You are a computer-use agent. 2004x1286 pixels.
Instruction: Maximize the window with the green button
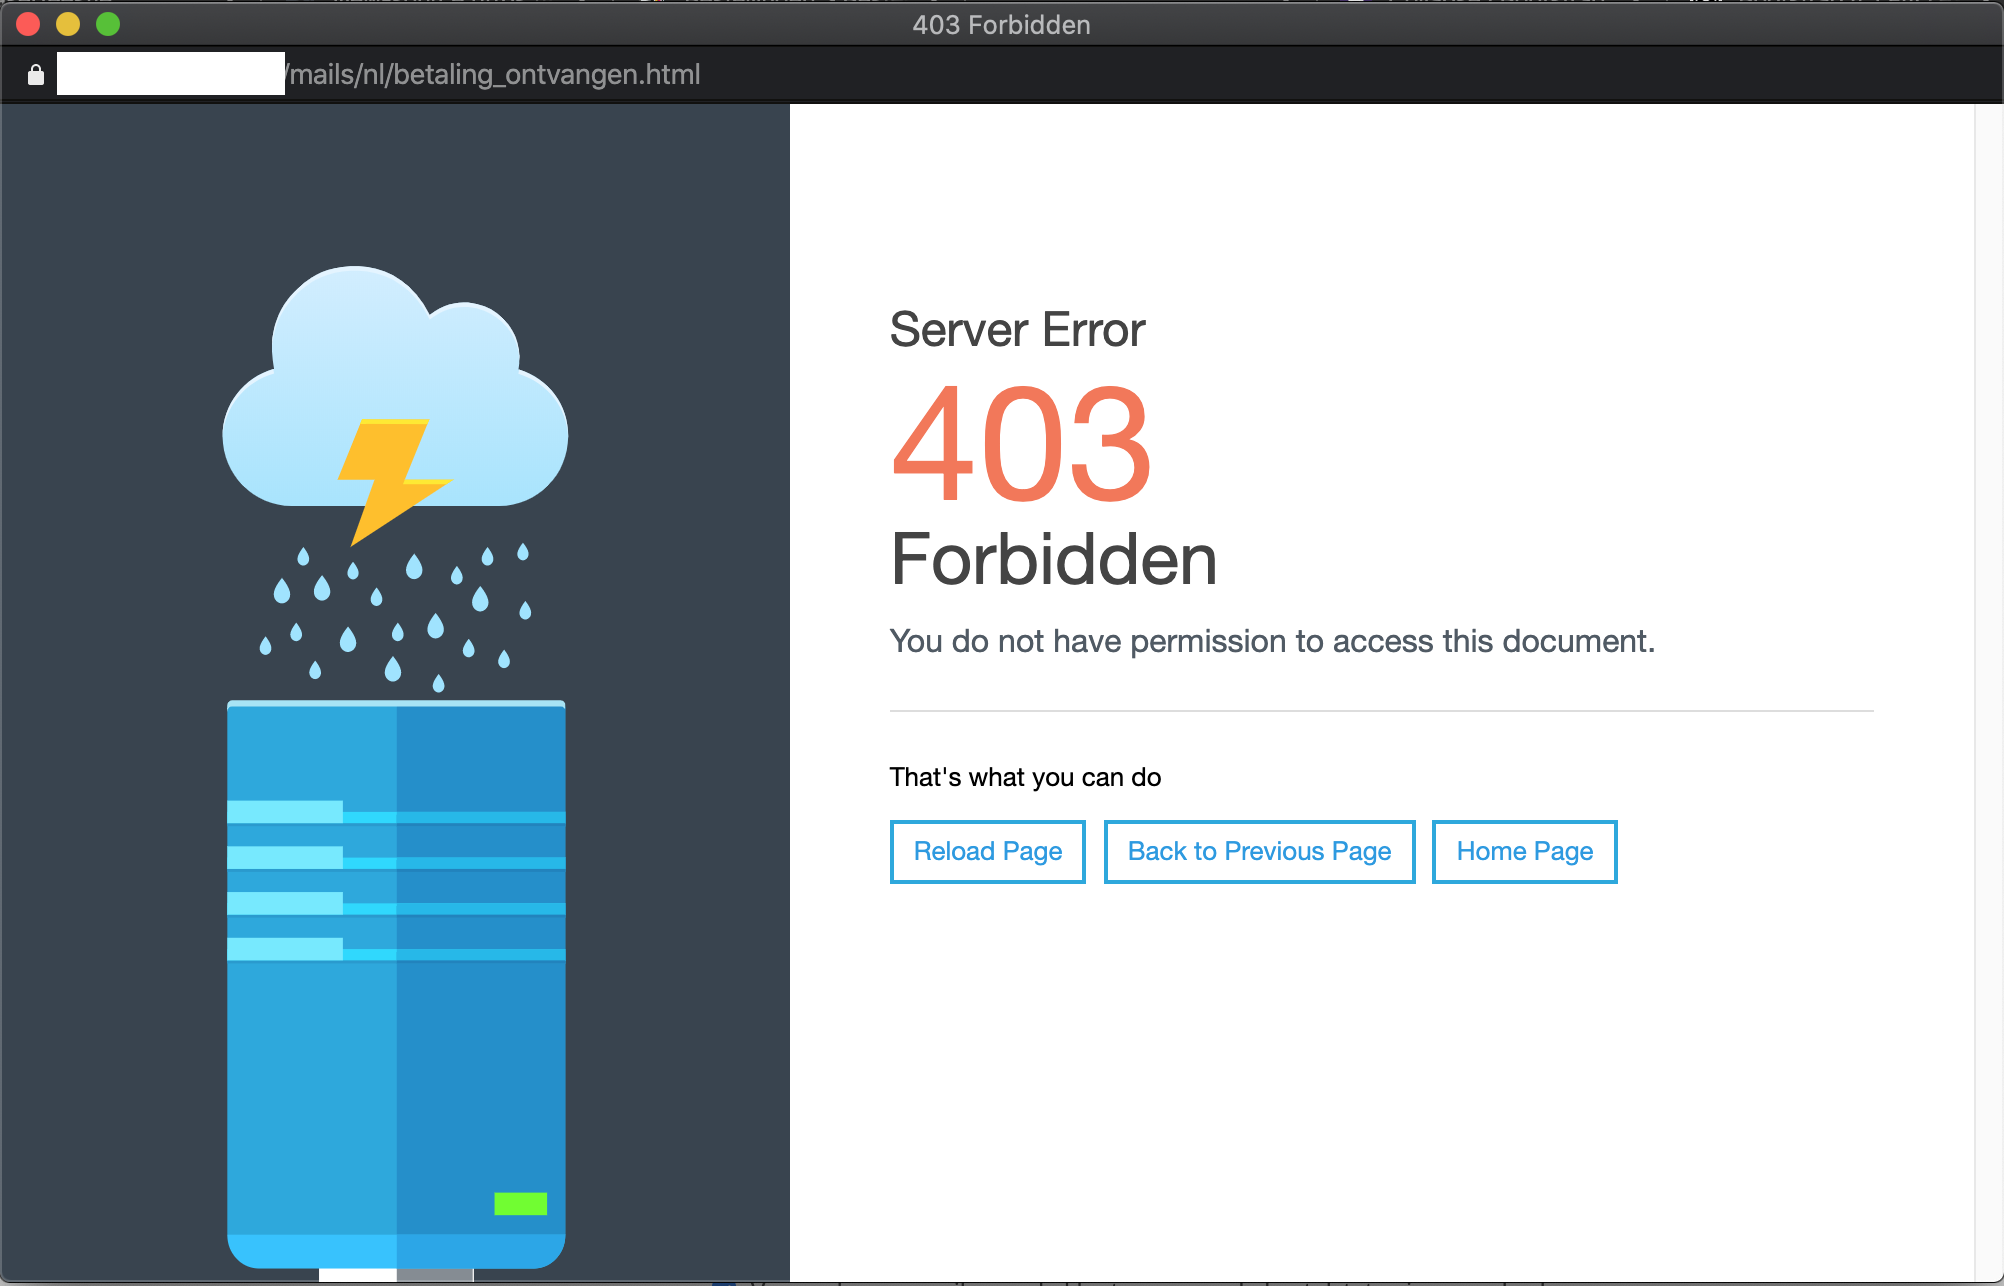tap(108, 24)
